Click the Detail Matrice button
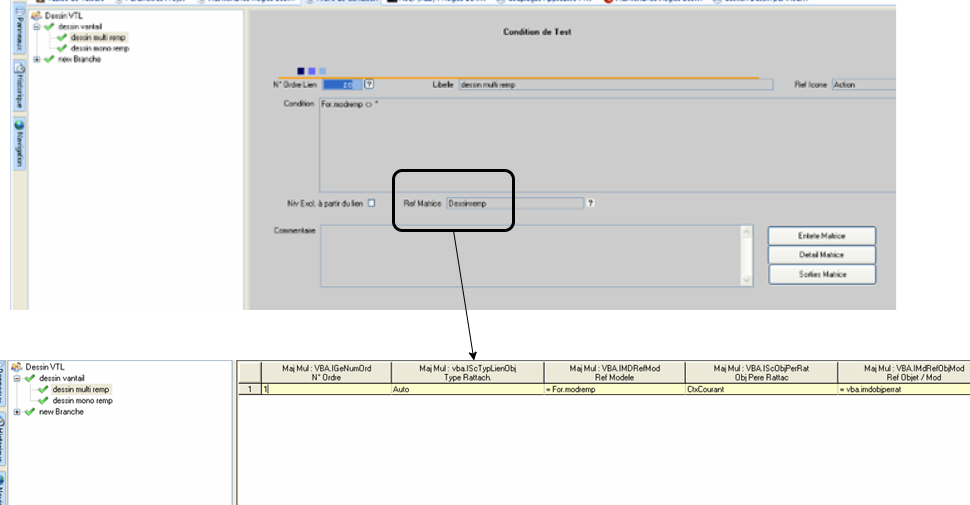Image resolution: width=970 pixels, height=505 pixels. 821,255
